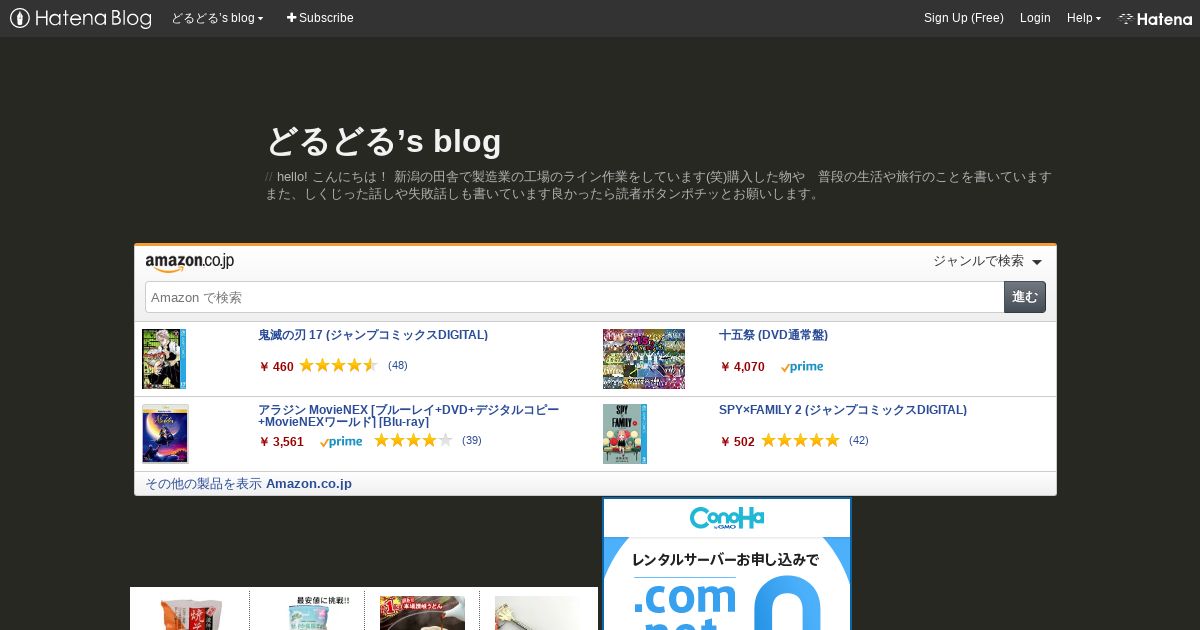Open the 十五祭 DVD cover thumbnail

644,359
